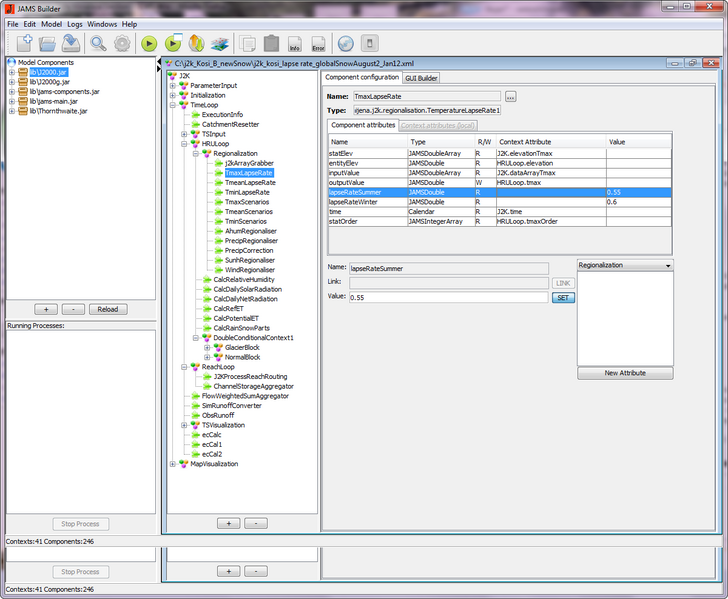The height and width of the screenshot is (599, 728).
Task: Collapse the TimeLoop tree node
Action: pyautogui.click(x=172, y=105)
